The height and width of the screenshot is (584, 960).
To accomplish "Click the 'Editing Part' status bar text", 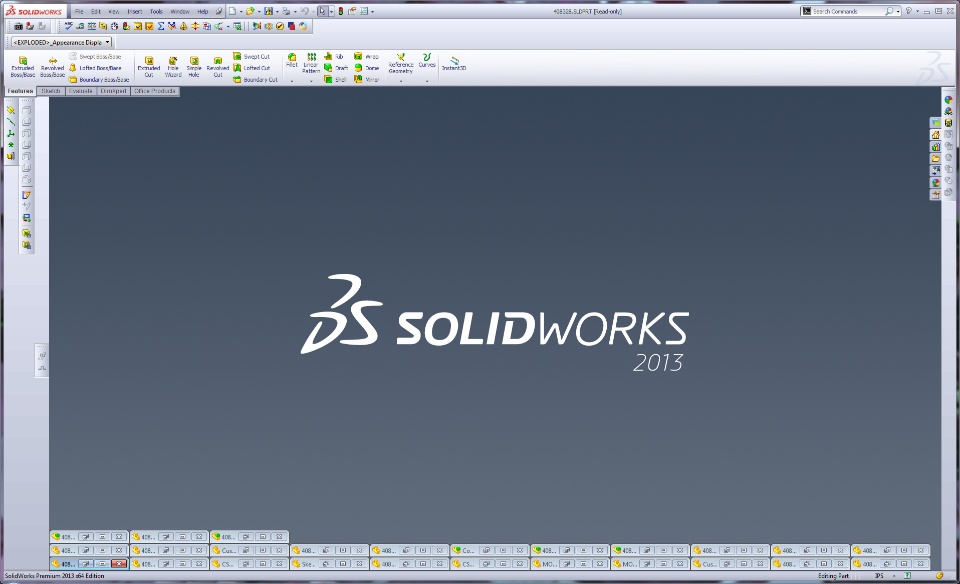I will click(833, 576).
